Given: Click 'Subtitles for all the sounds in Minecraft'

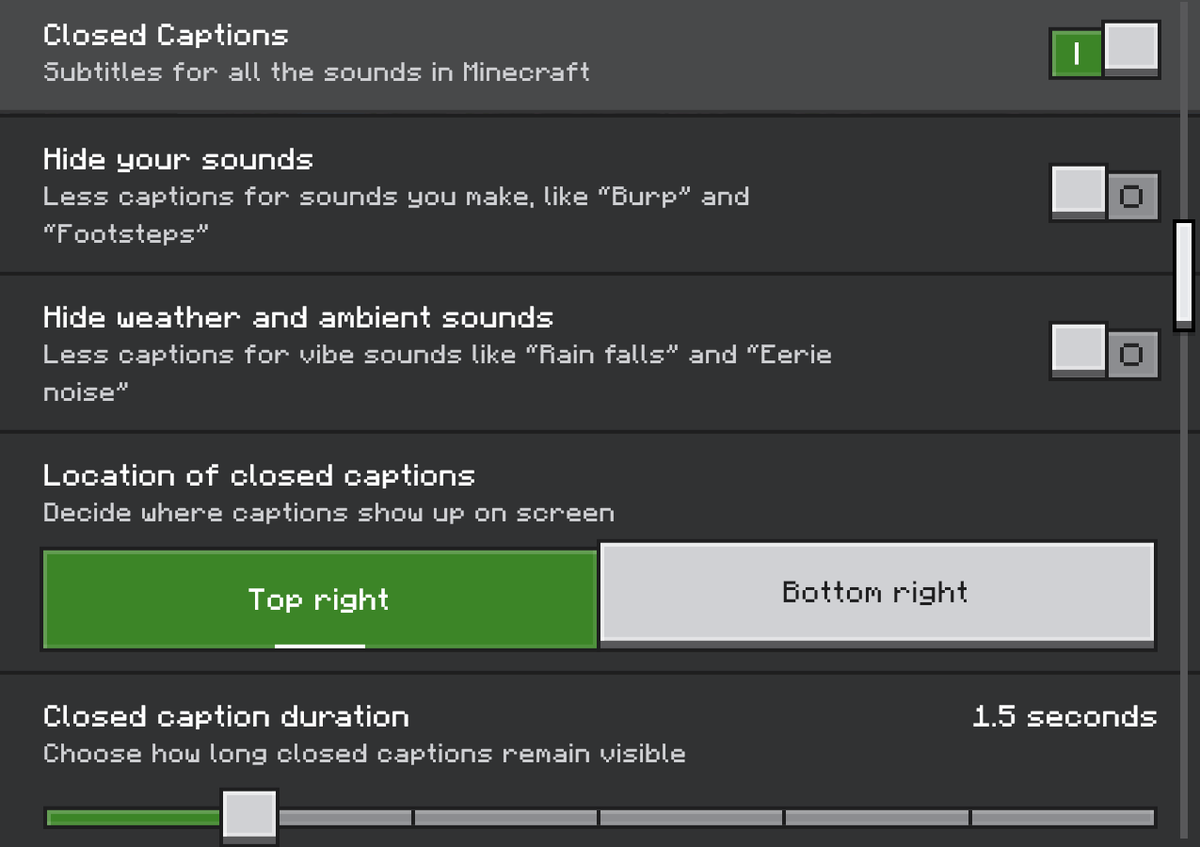Looking at the screenshot, I should (x=316, y=73).
